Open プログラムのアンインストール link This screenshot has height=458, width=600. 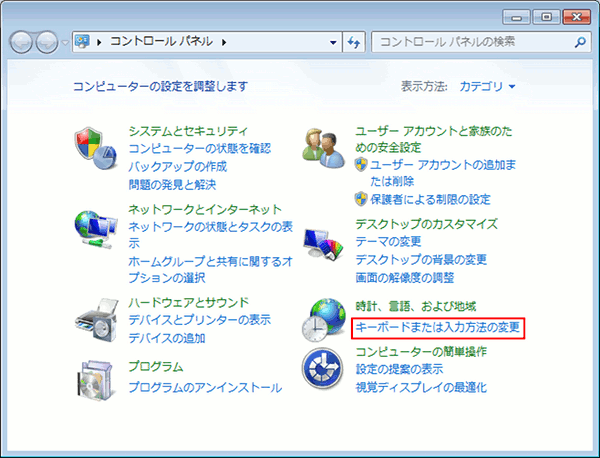pyautogui.click(x=199, y=387)
